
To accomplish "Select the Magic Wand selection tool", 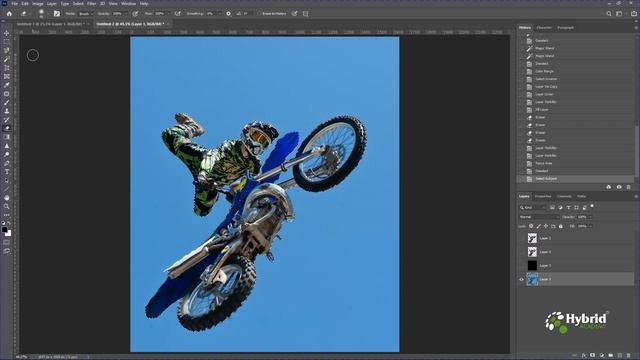I will click(x=7, y=59).
